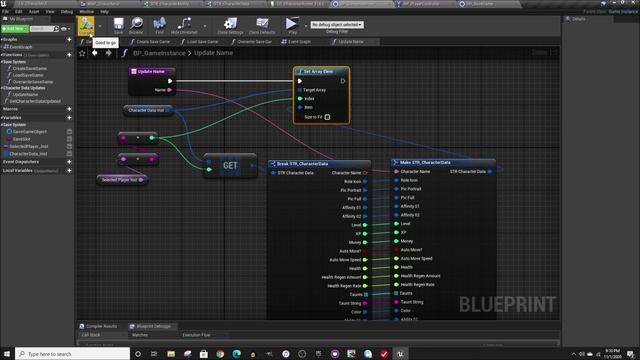Open Class Settings toolbar icon
The width and height of the screenshot is (640, 360).
(x=230, y=26)
